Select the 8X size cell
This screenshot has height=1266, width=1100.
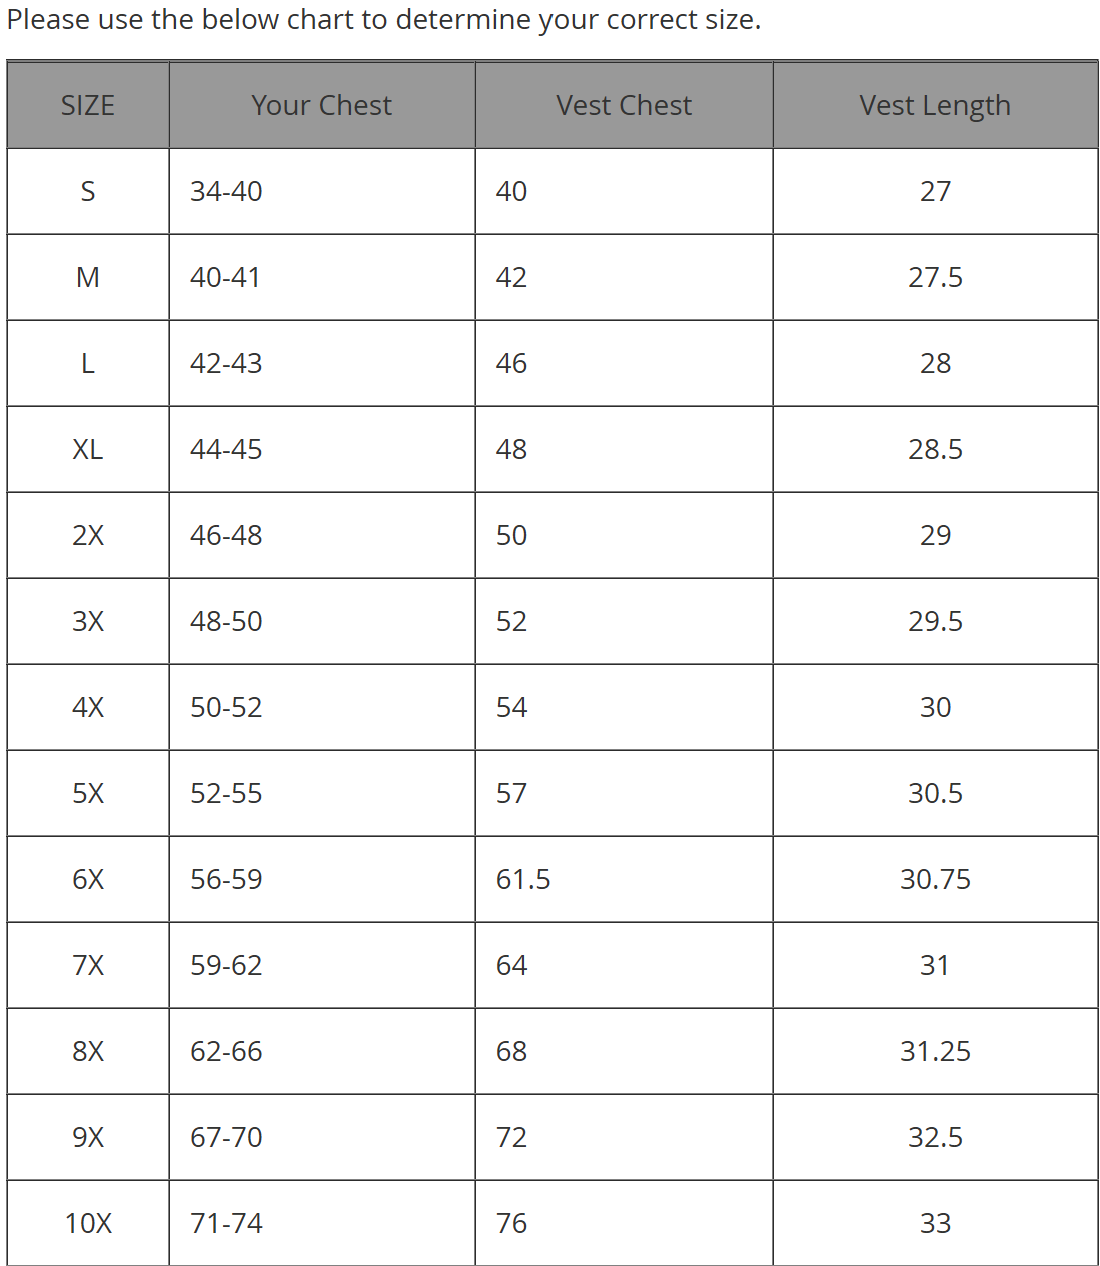click(x=88, y=1051)
